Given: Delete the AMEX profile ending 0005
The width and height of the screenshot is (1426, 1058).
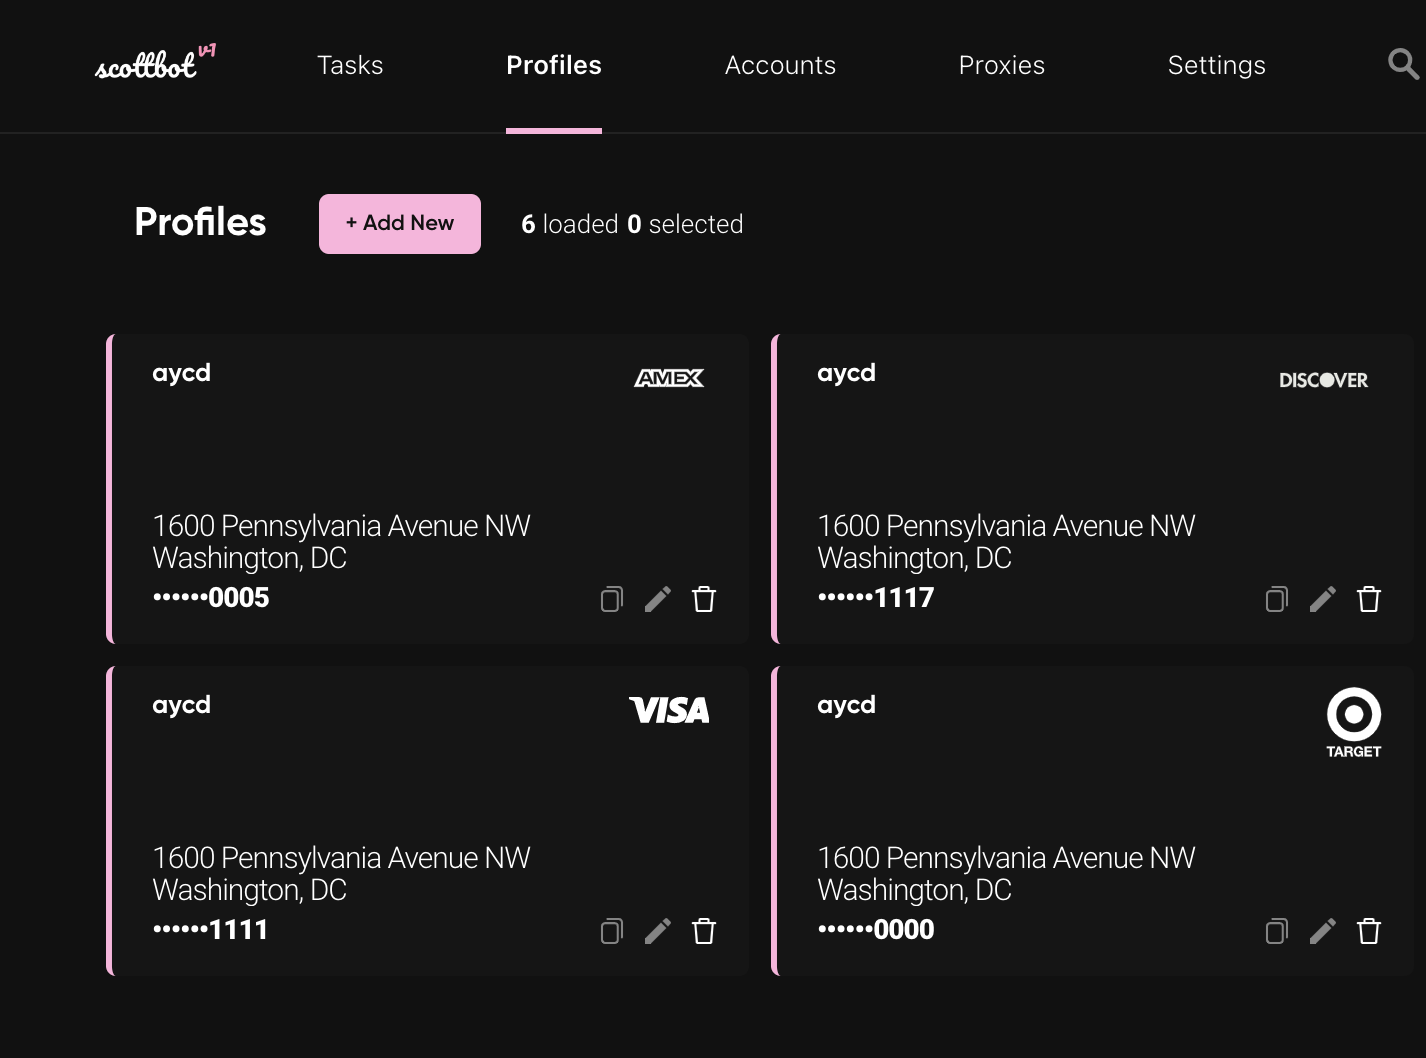Looking at the screenshot, I should pyautogui.click(x=704, y=598).
